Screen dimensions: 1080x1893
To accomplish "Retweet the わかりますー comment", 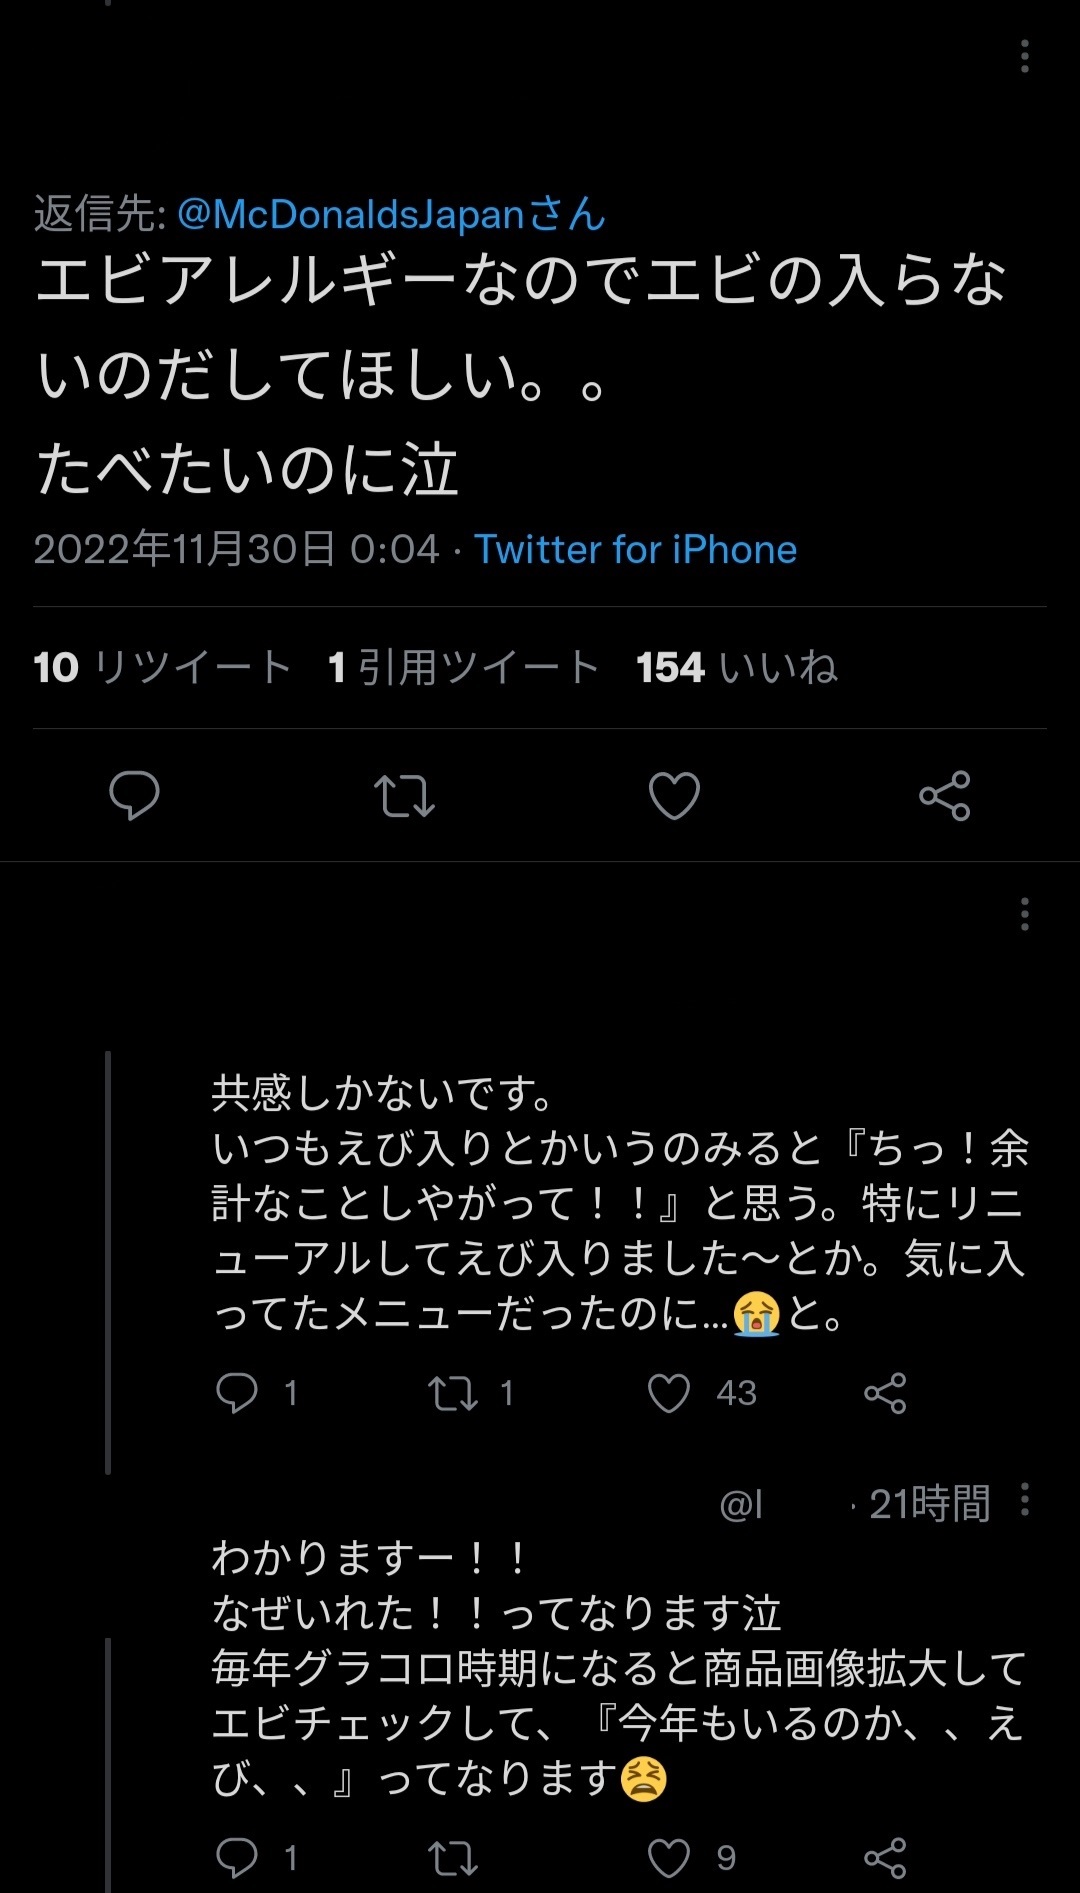I will 453,1859.
